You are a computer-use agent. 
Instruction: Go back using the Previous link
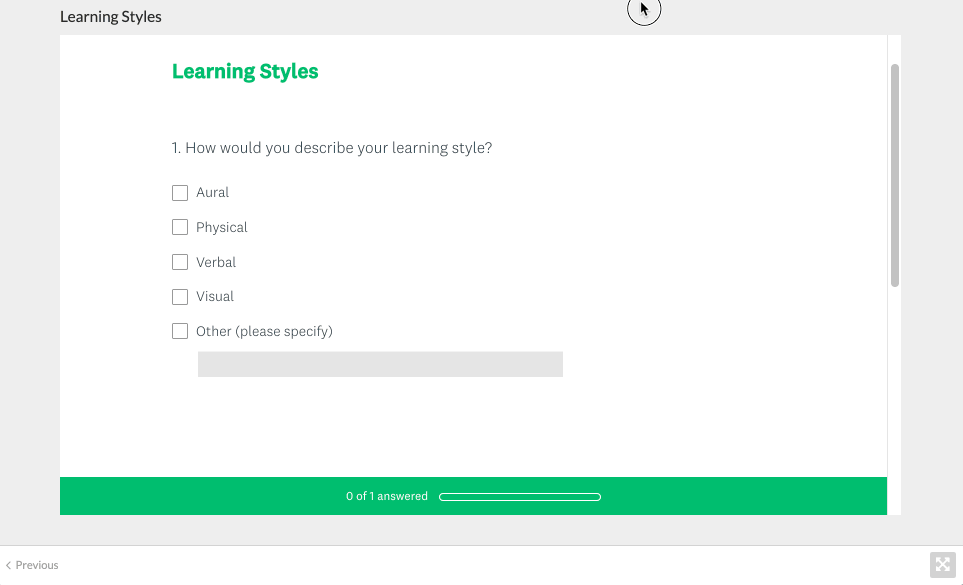pyautogui.click(x=37, y=565)
